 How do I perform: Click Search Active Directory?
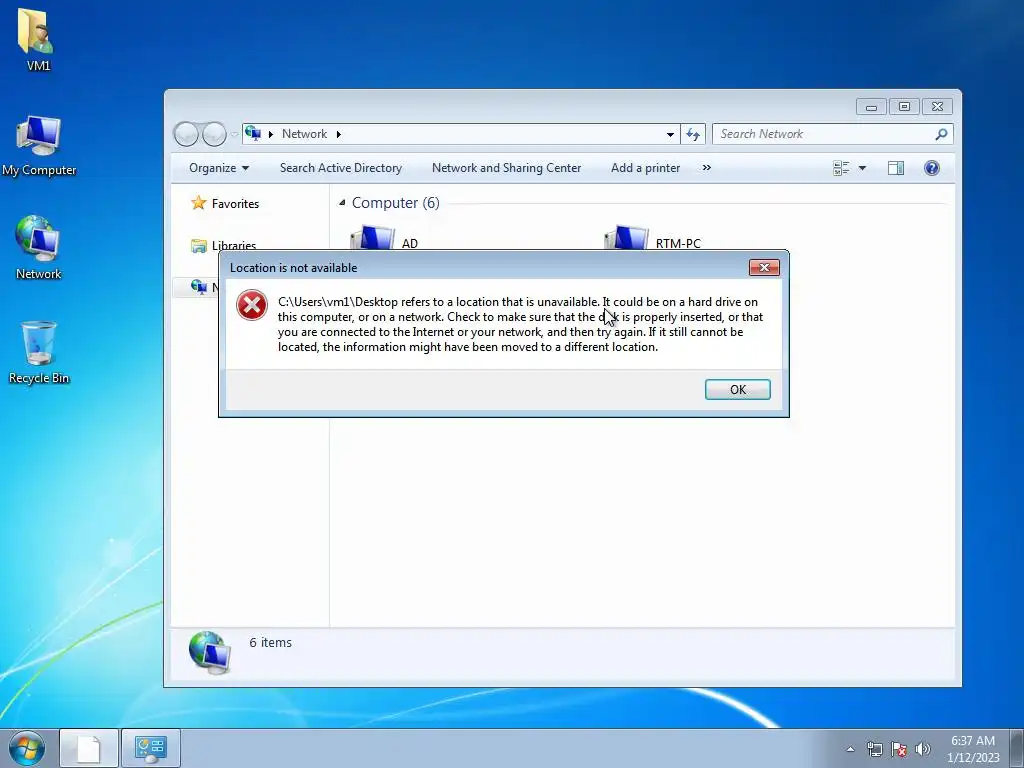341,168
